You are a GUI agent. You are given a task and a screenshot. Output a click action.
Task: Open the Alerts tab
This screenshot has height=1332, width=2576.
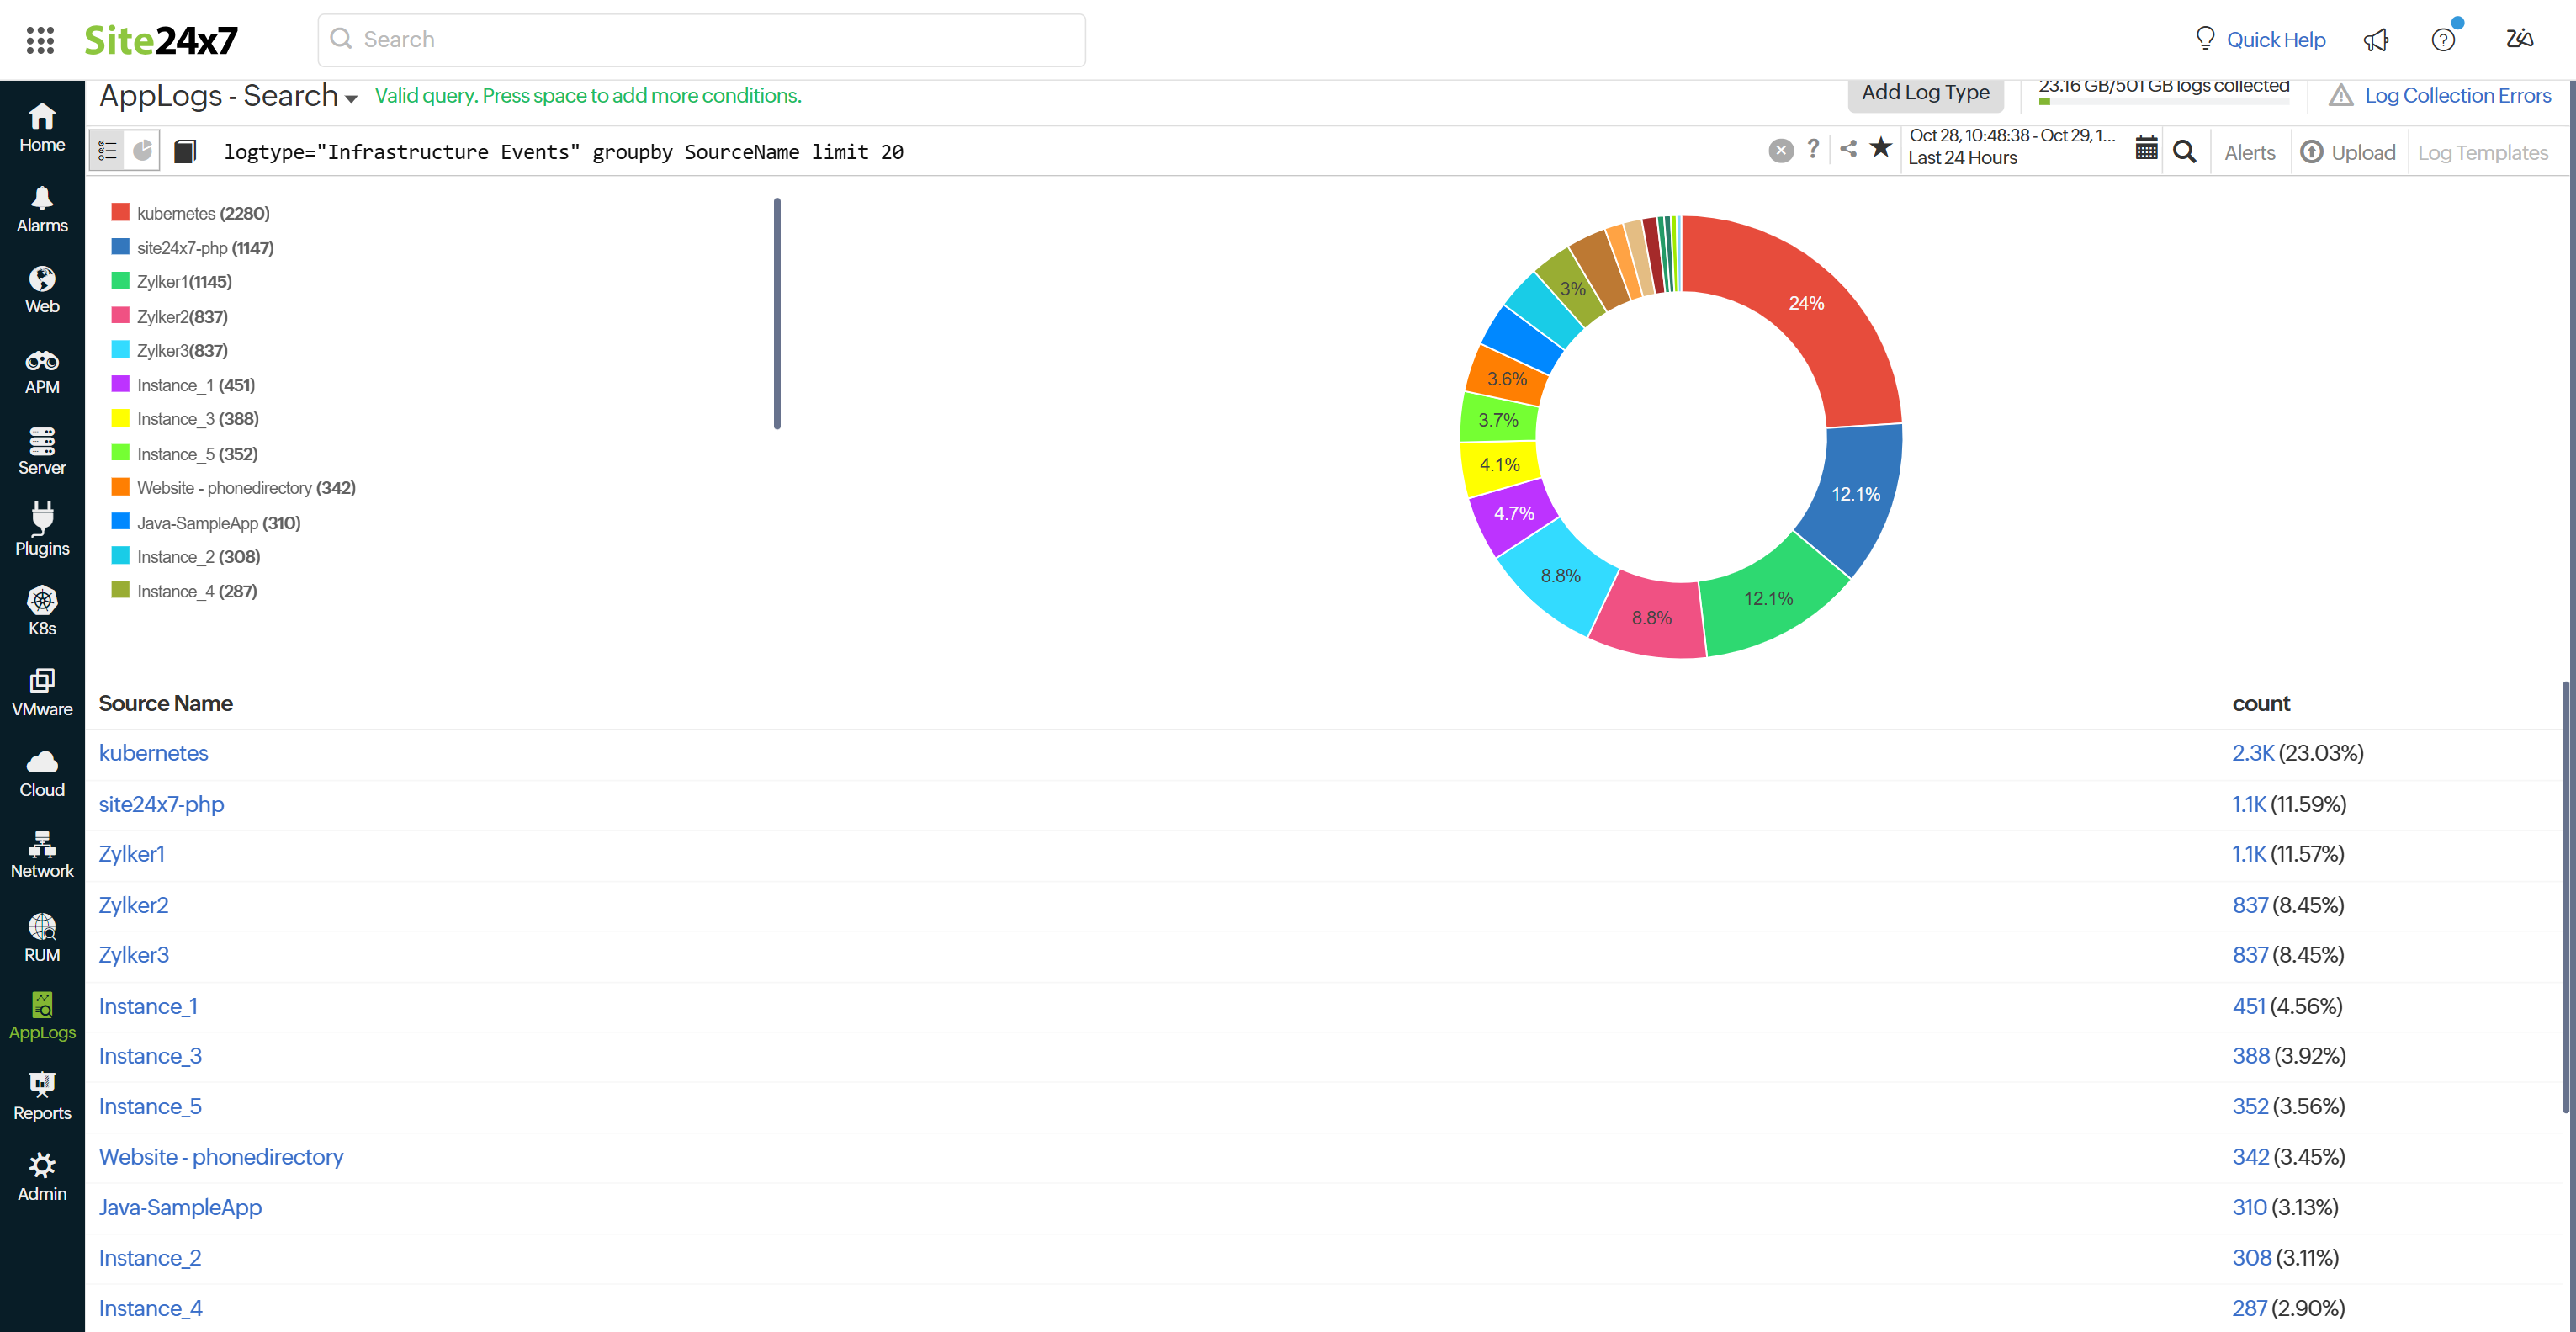pyautogui.click(x=2249, y=153)
